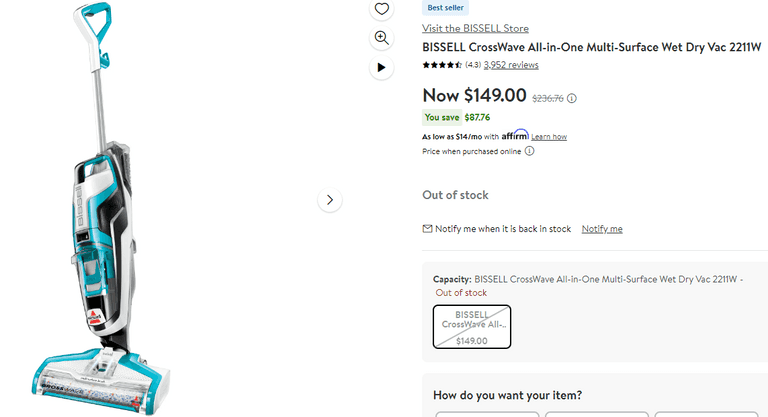The width and height of the screenshot is (768, 417).
Task: Click the Best seller badge
Action: (447, 7)
